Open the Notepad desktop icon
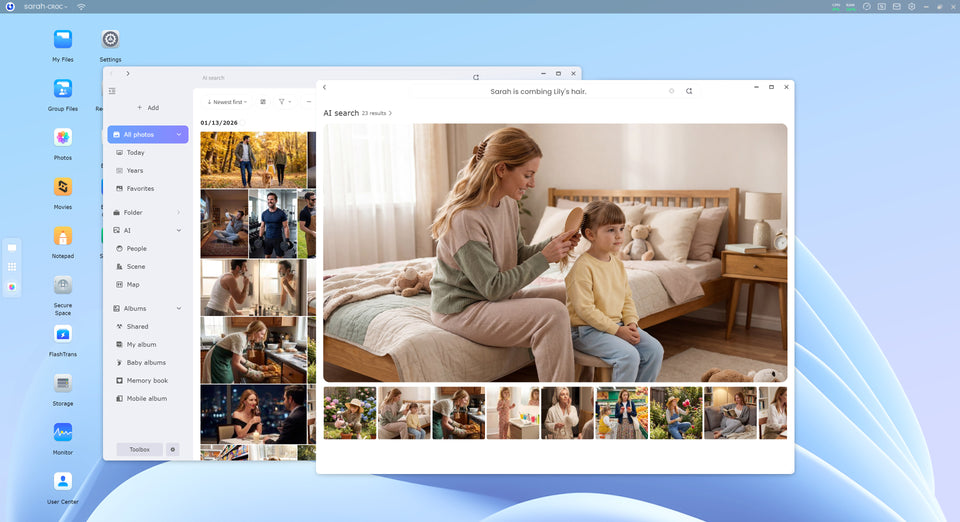Image resolution: width=960 pixels, height=522 pixels. [x=62, y=236]
